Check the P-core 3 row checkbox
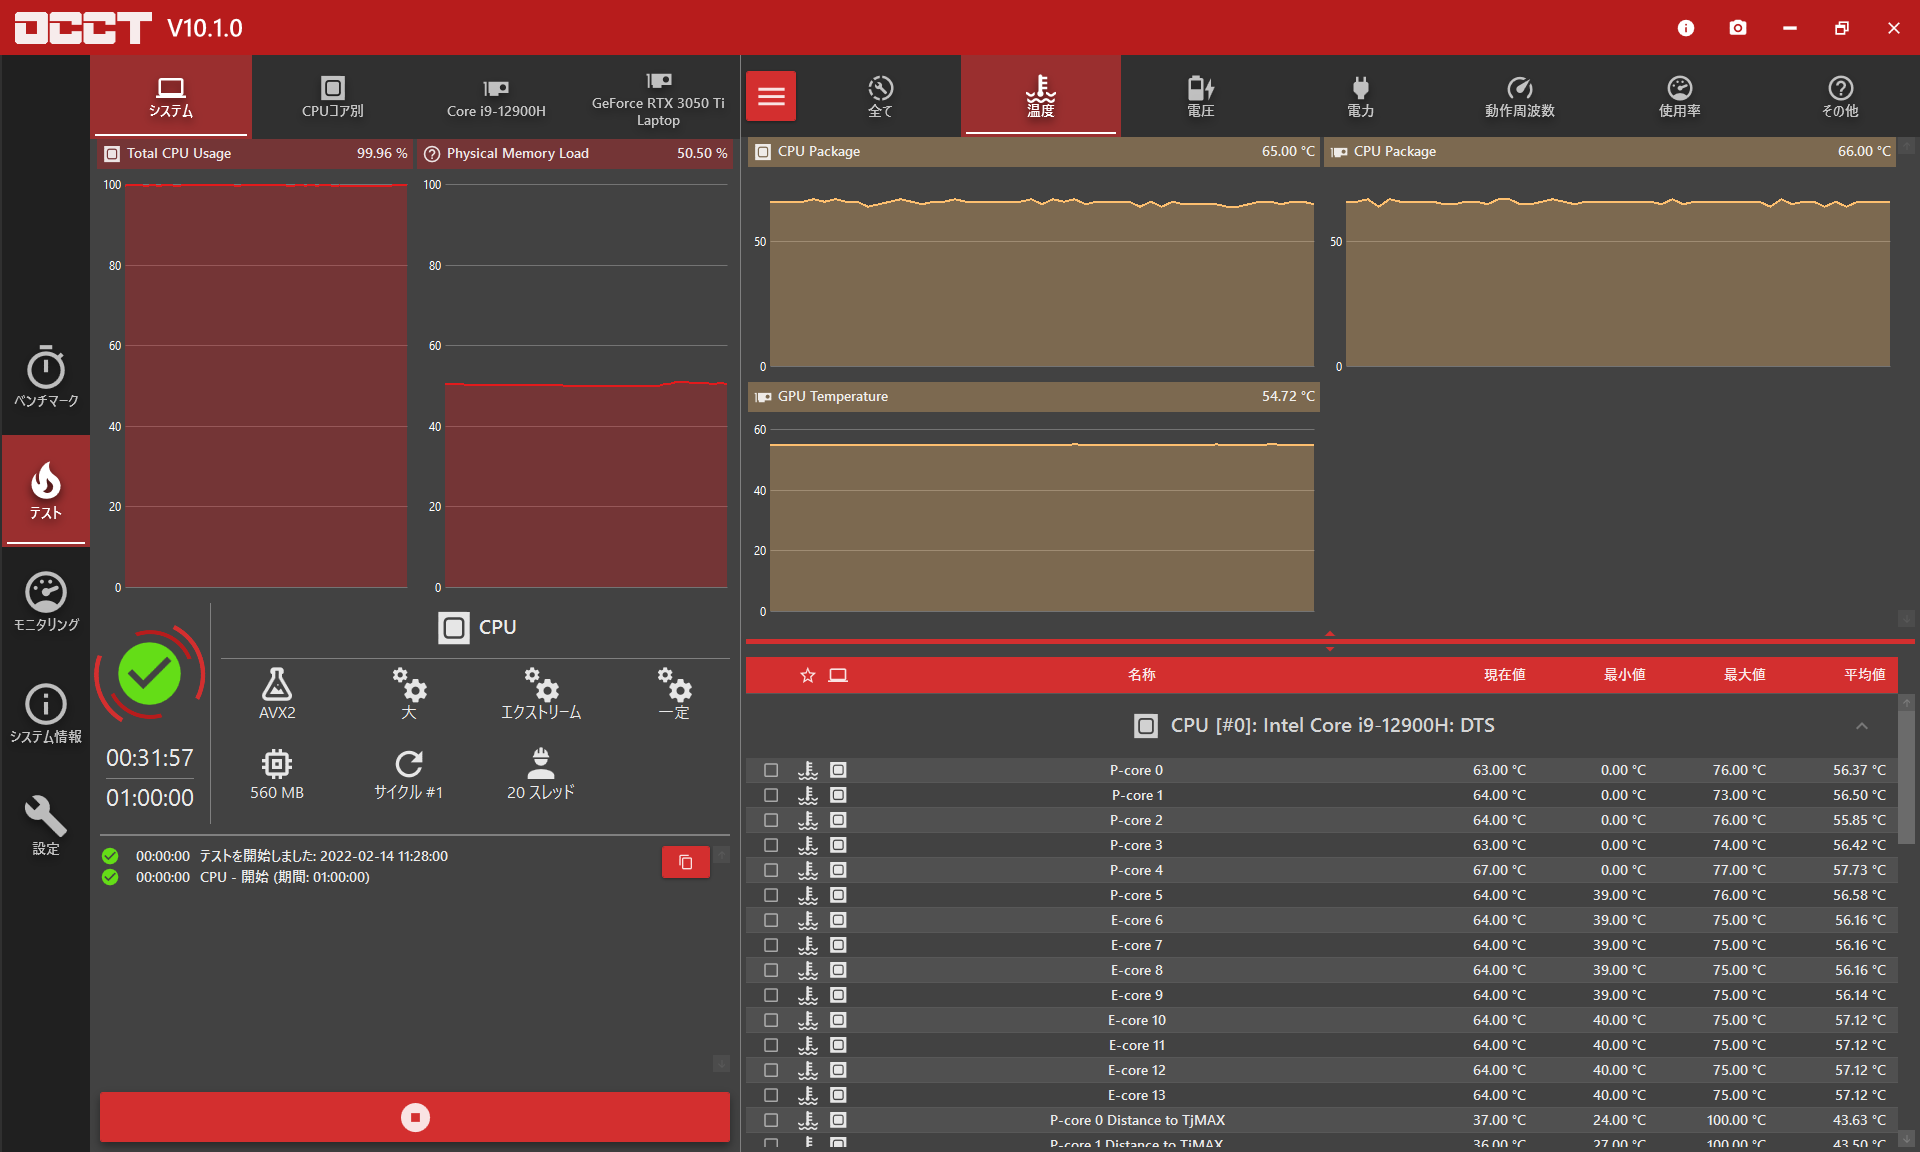 (x=771, y=845)
